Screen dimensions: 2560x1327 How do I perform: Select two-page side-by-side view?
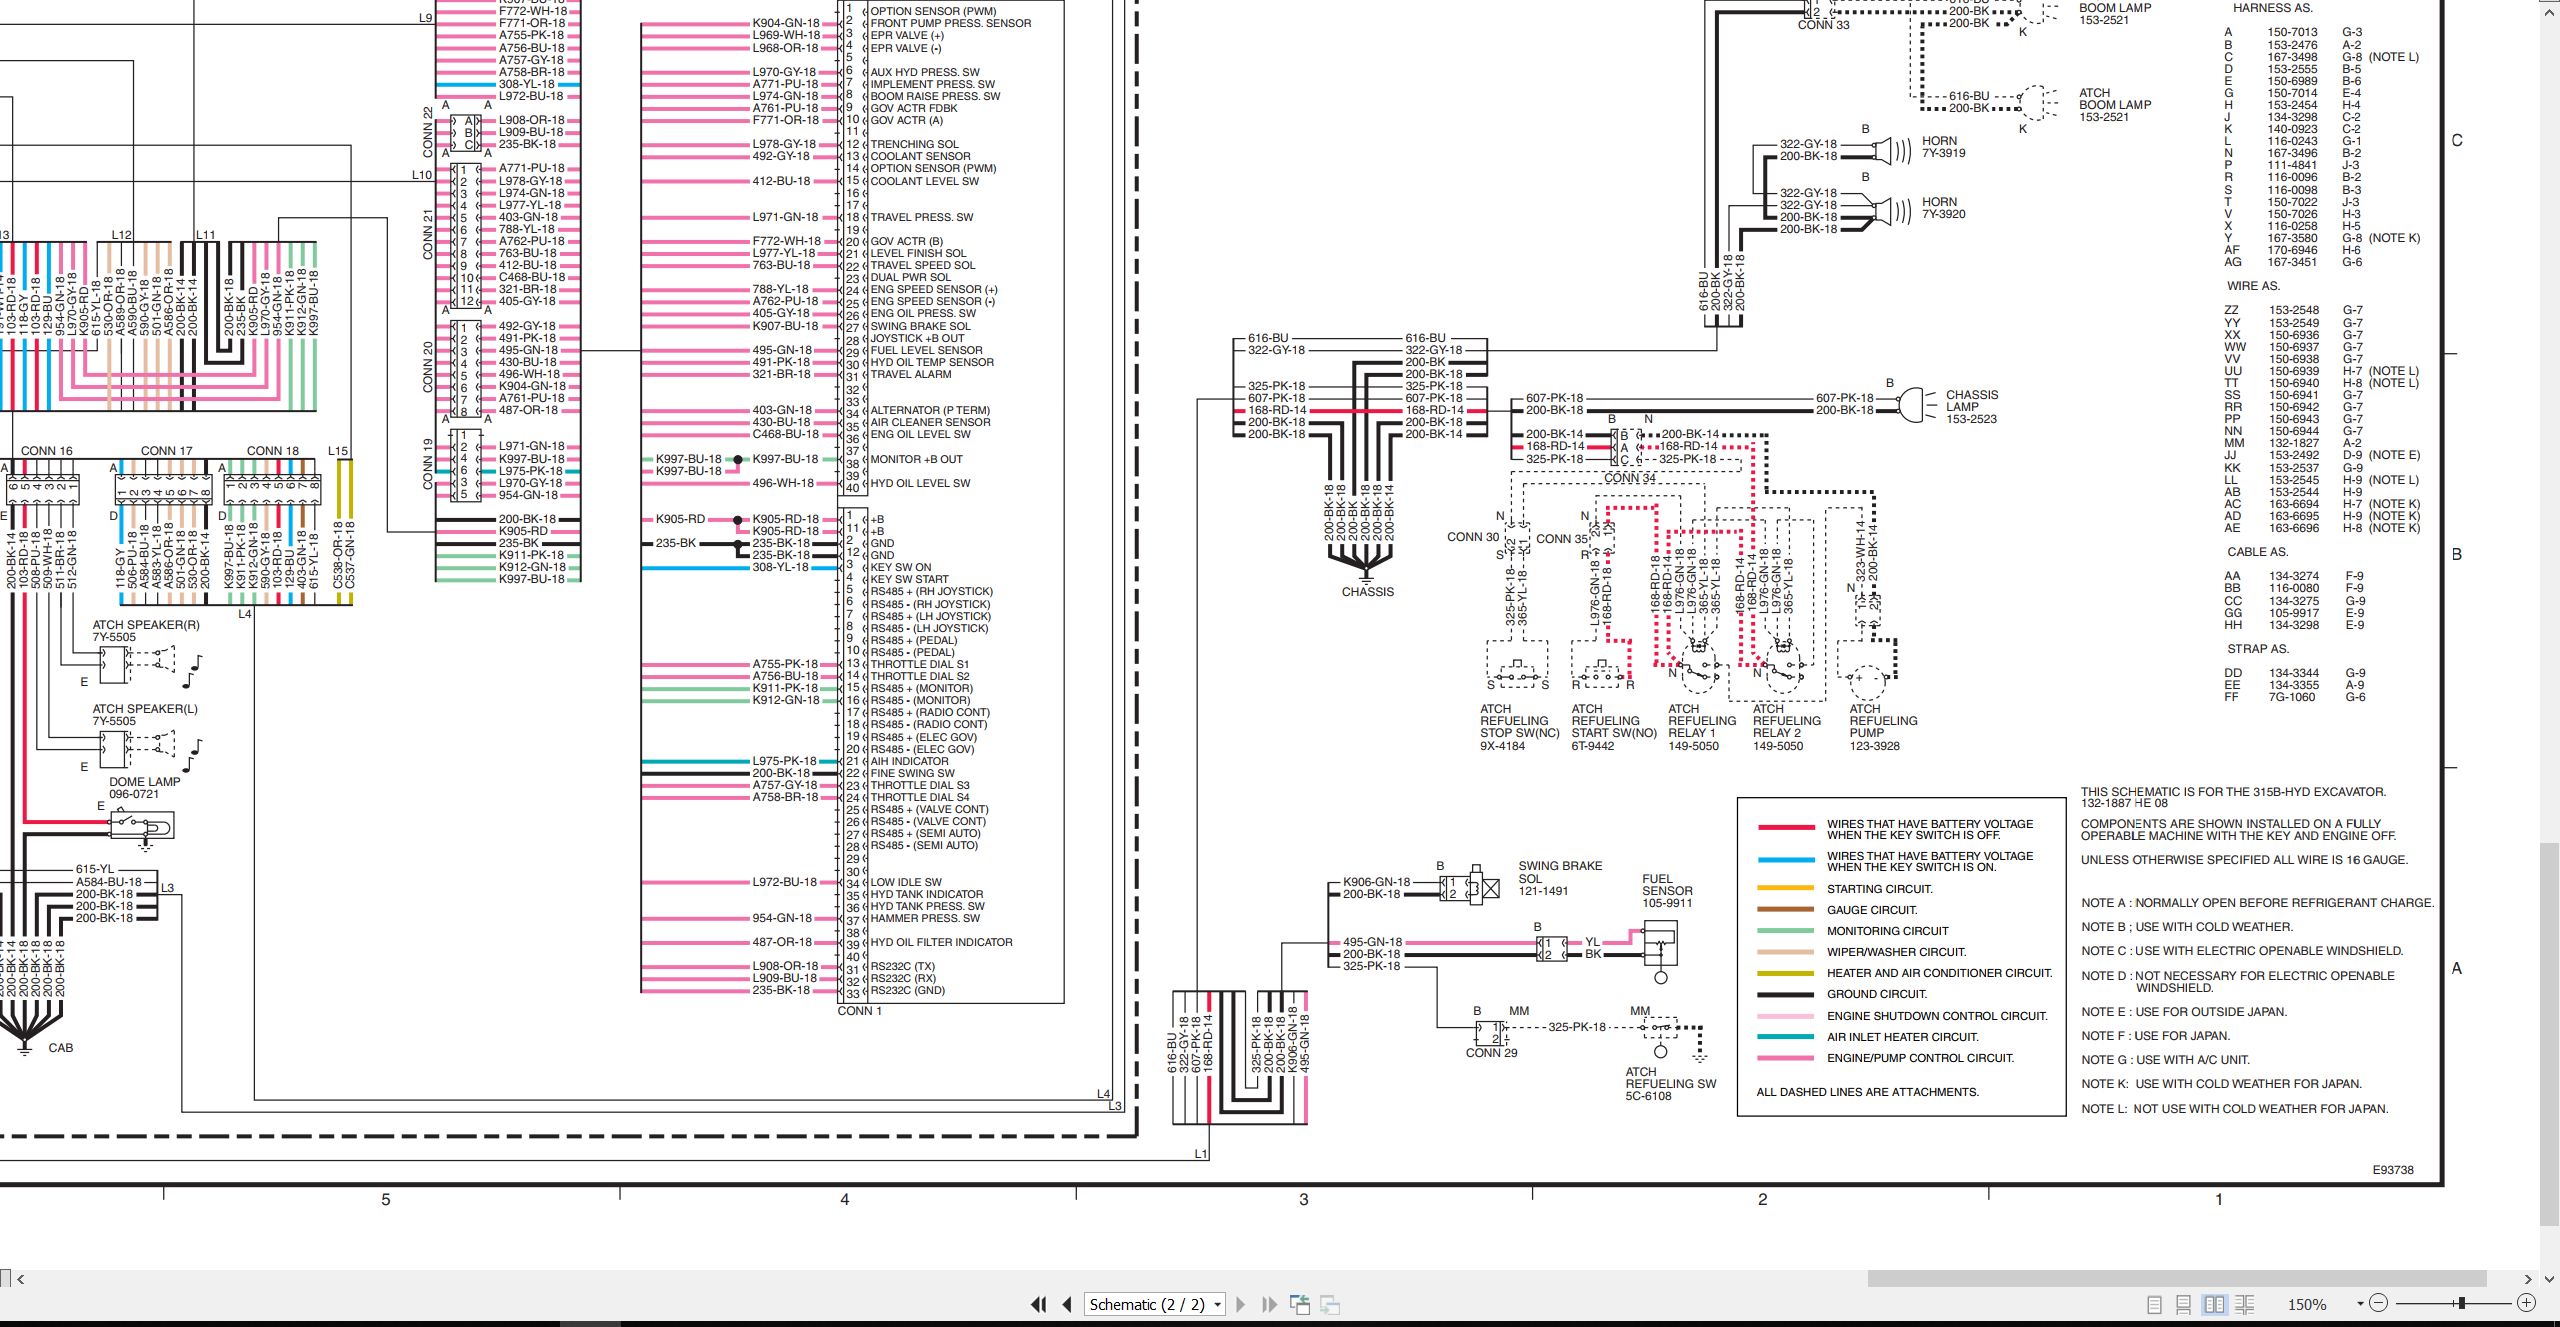click(2215, 1304)
